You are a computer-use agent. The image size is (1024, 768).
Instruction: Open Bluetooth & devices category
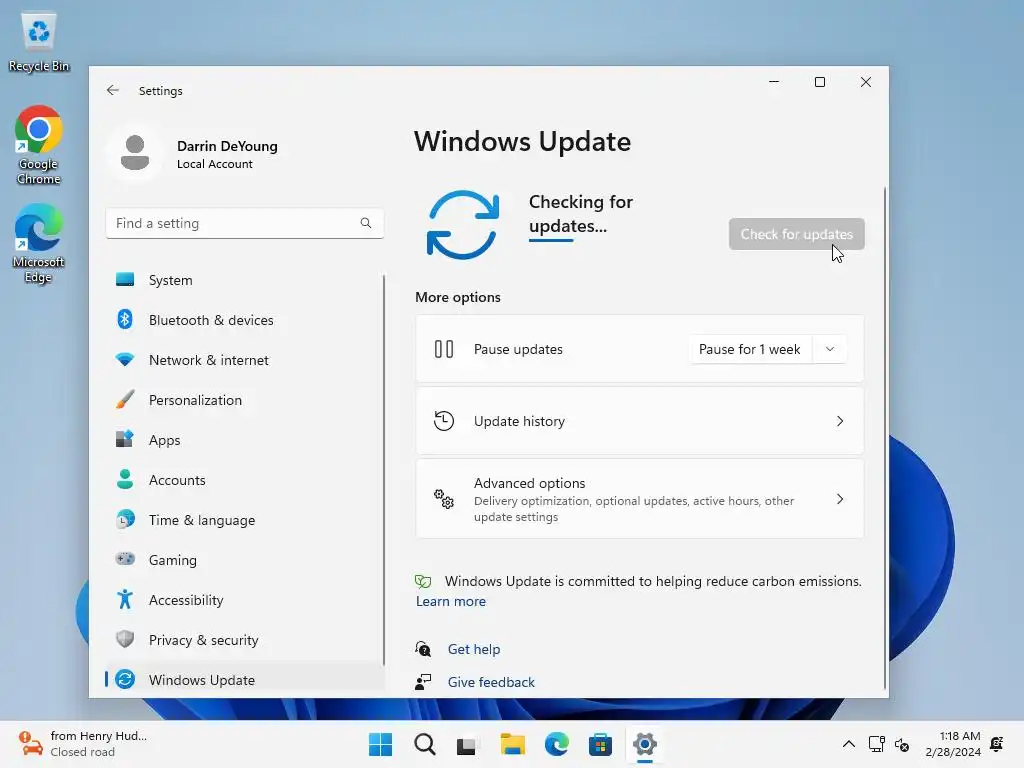pyautogui.click(x=245, y=320)
